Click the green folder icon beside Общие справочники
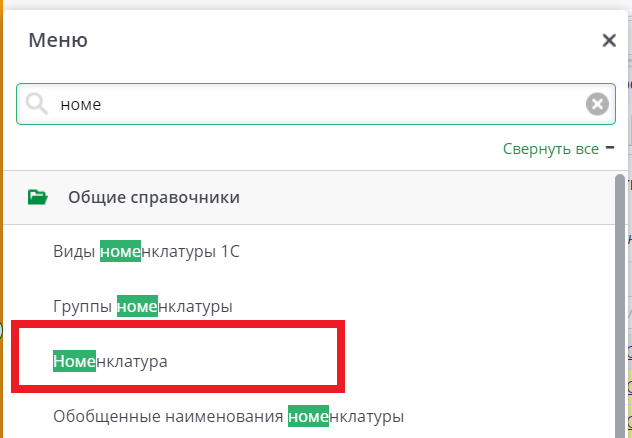 tap(38, 197)
